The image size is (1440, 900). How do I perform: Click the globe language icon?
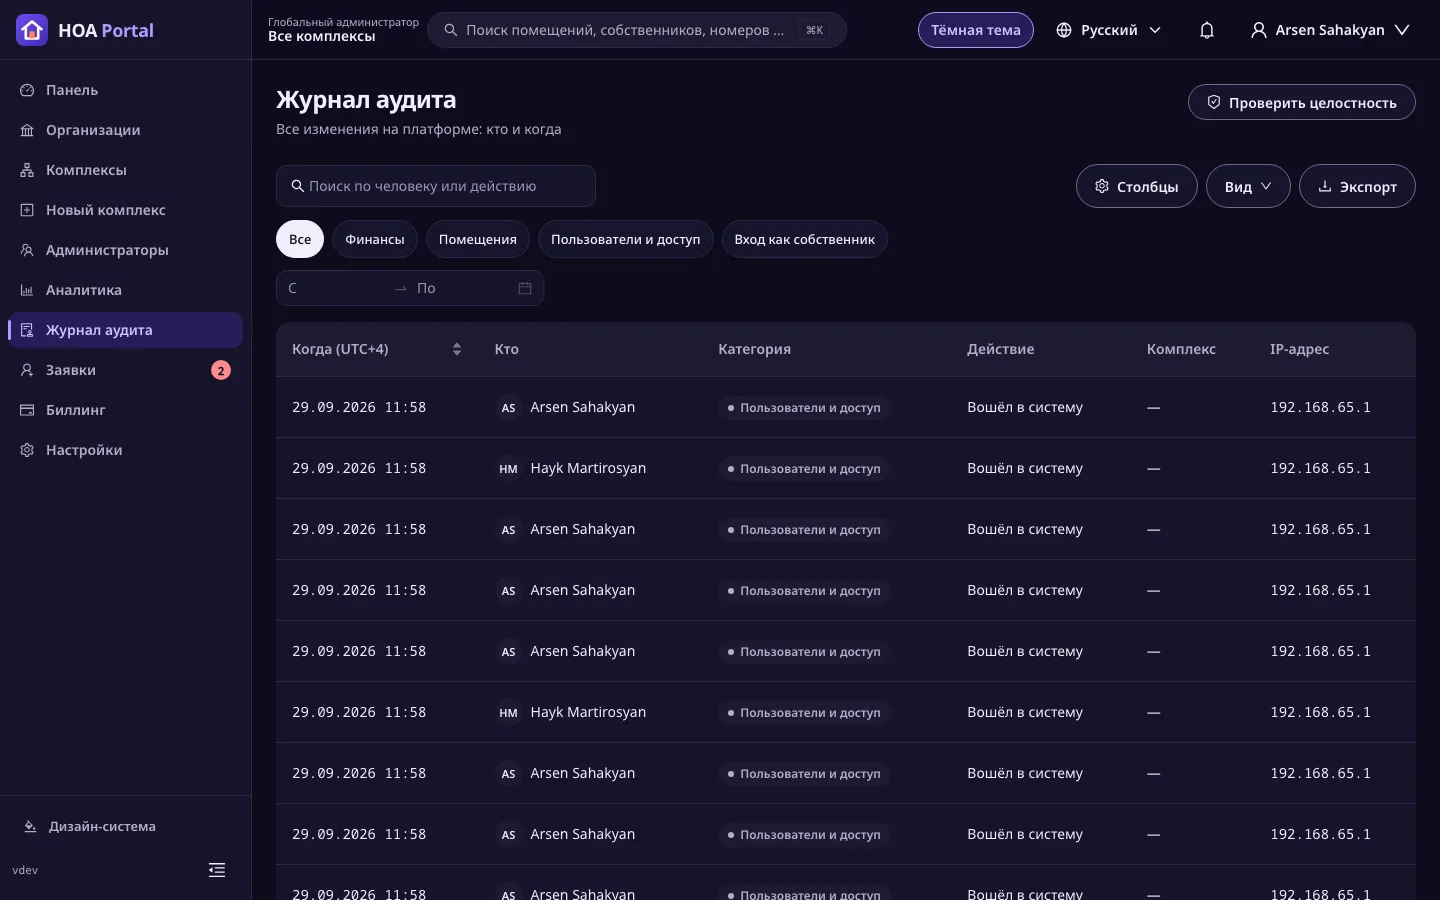[1064, 30]
